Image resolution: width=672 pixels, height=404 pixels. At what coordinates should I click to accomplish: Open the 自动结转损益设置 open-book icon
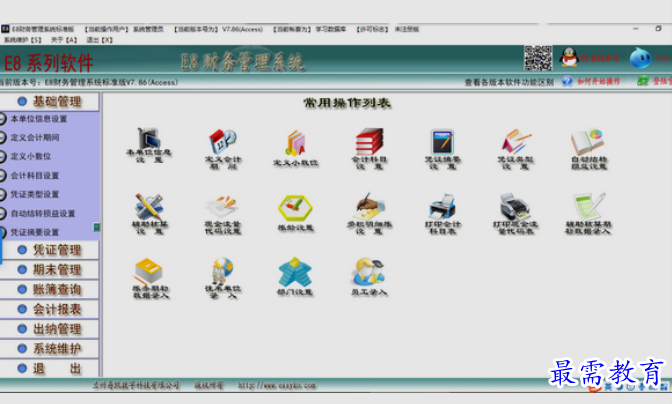pos(589,148)
